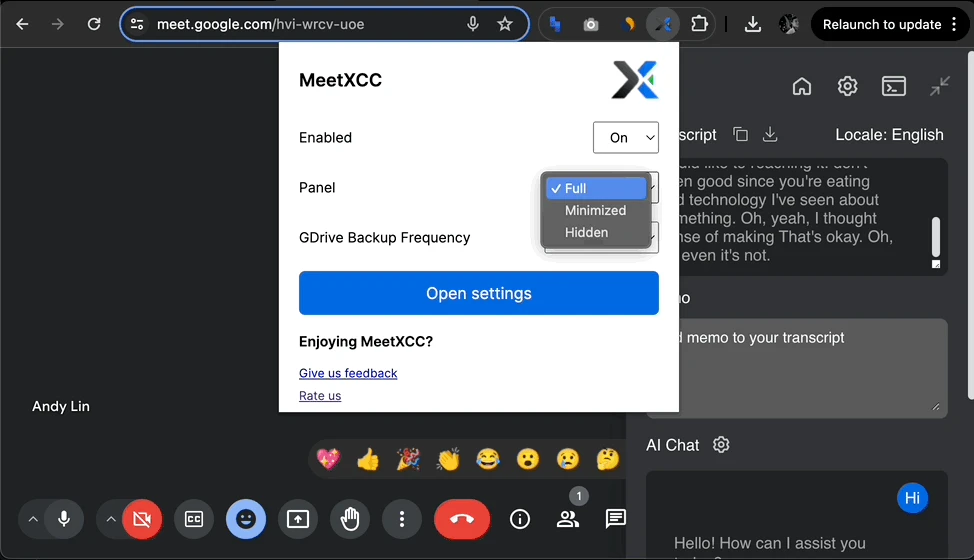This screenshot has width=974, height=560.
Task: Click Relaunch to update button
Action: point(881,24)
